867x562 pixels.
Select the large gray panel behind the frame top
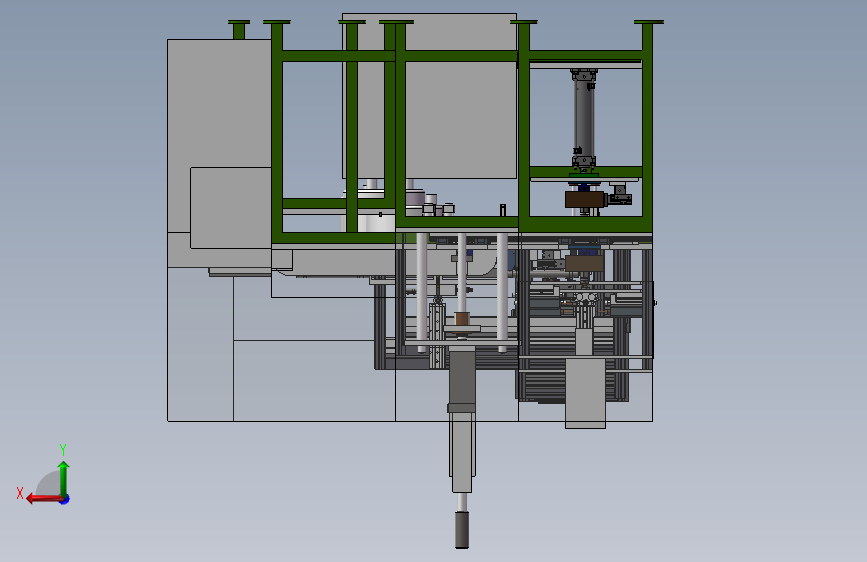click(430, 95)
